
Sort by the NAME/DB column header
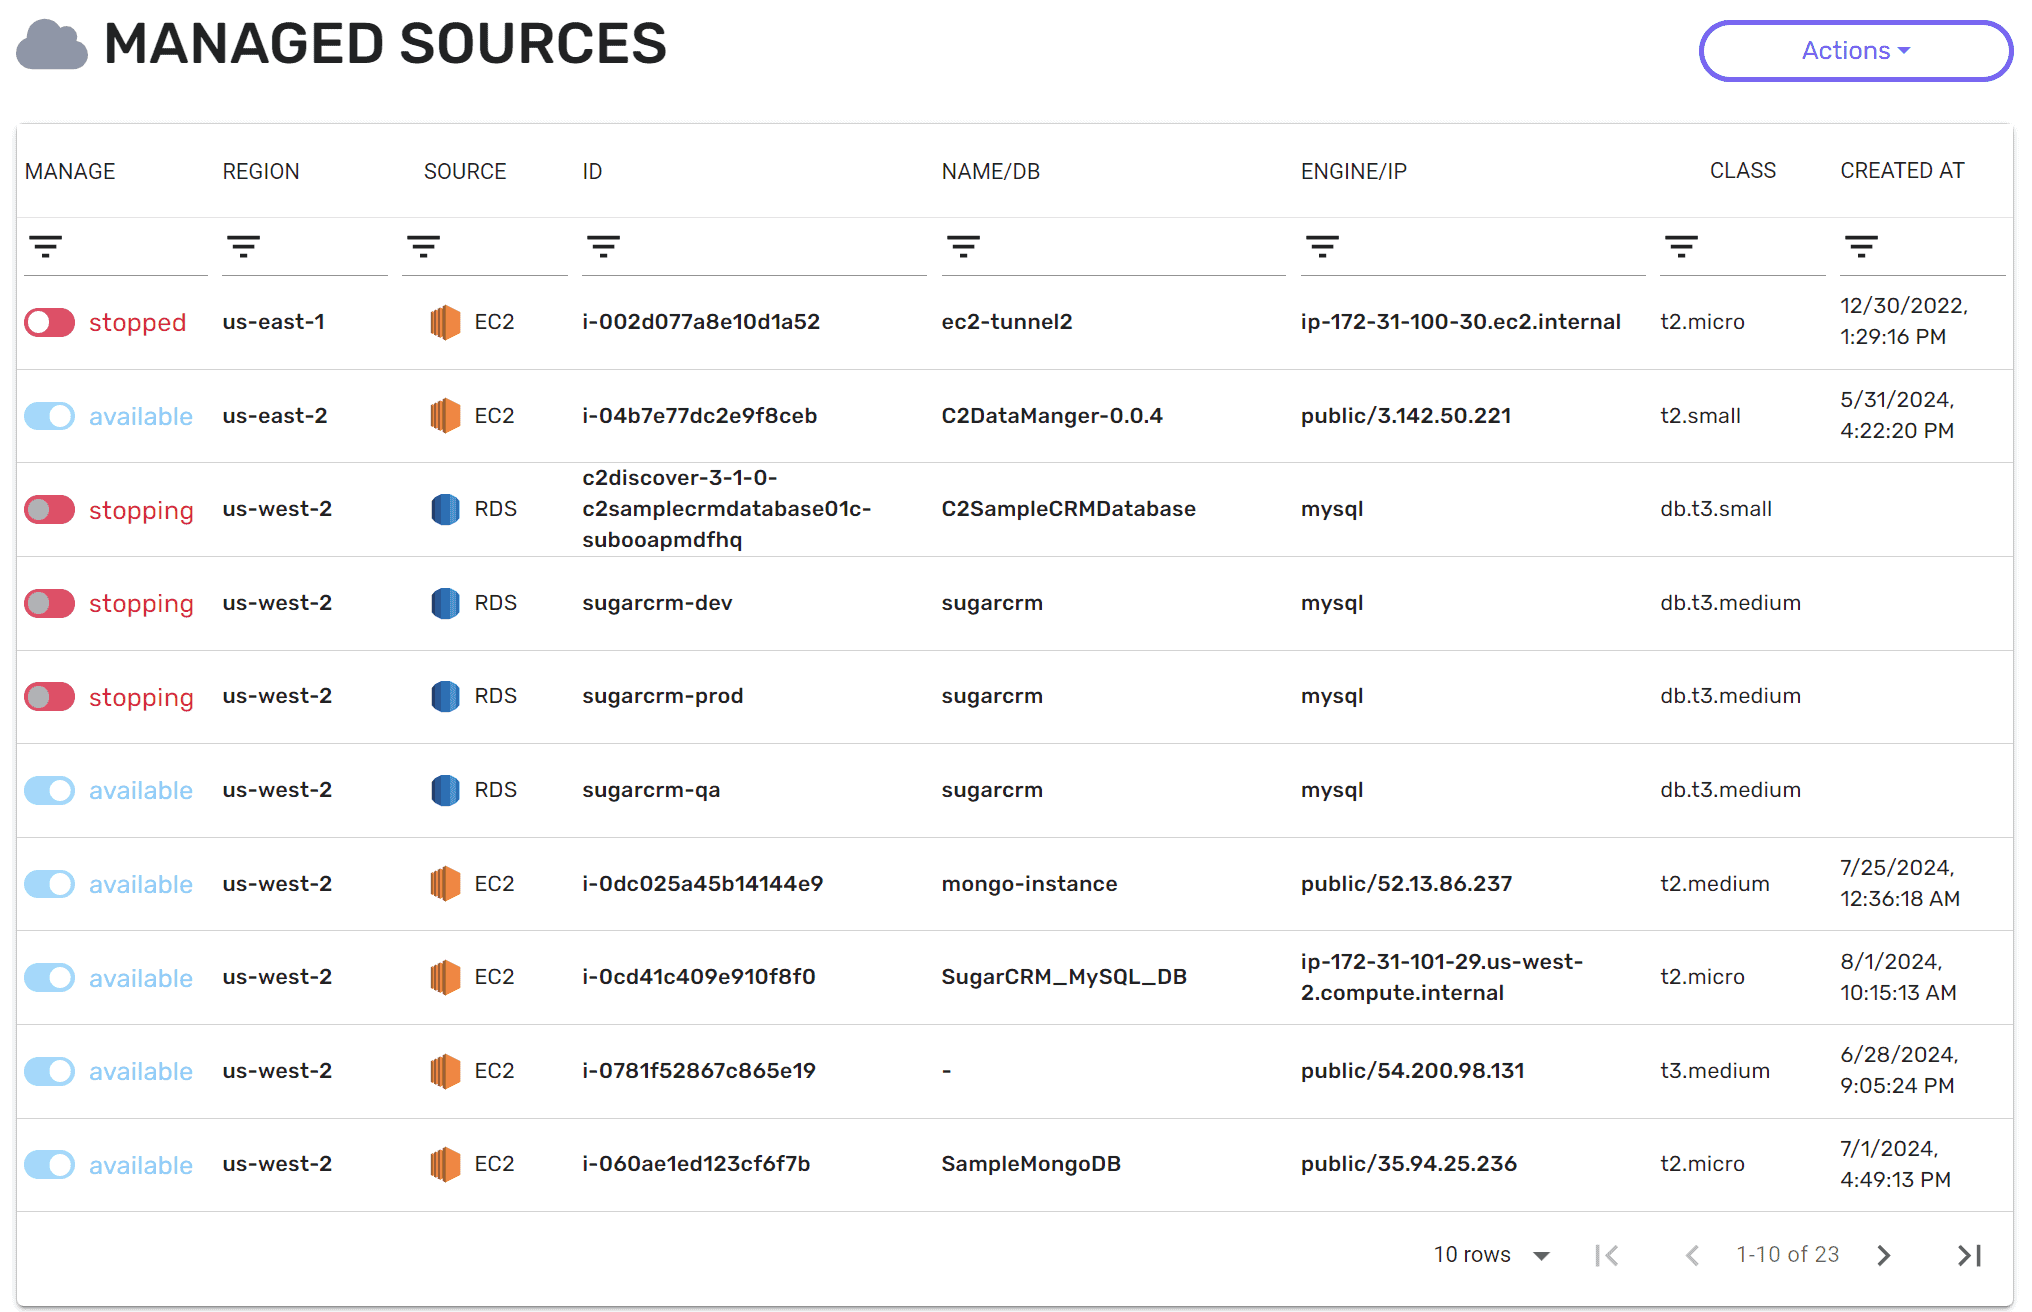pyautogui.click(x=990, y=171)
